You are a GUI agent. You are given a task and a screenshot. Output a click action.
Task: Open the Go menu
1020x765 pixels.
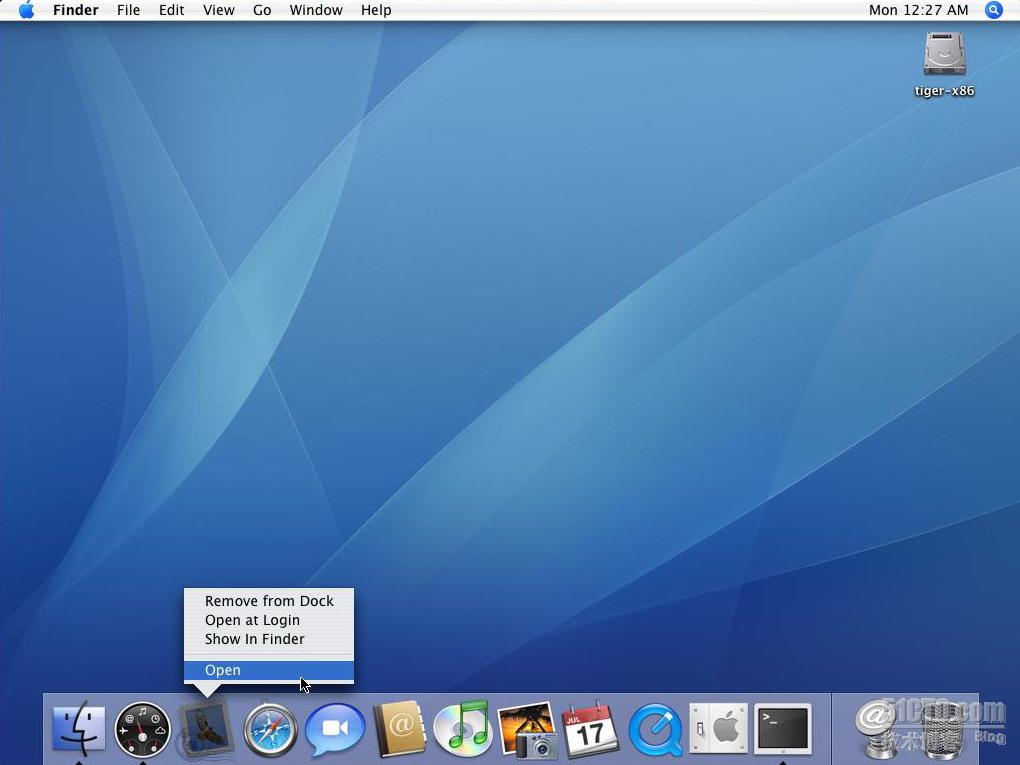[x=262, y=10]
